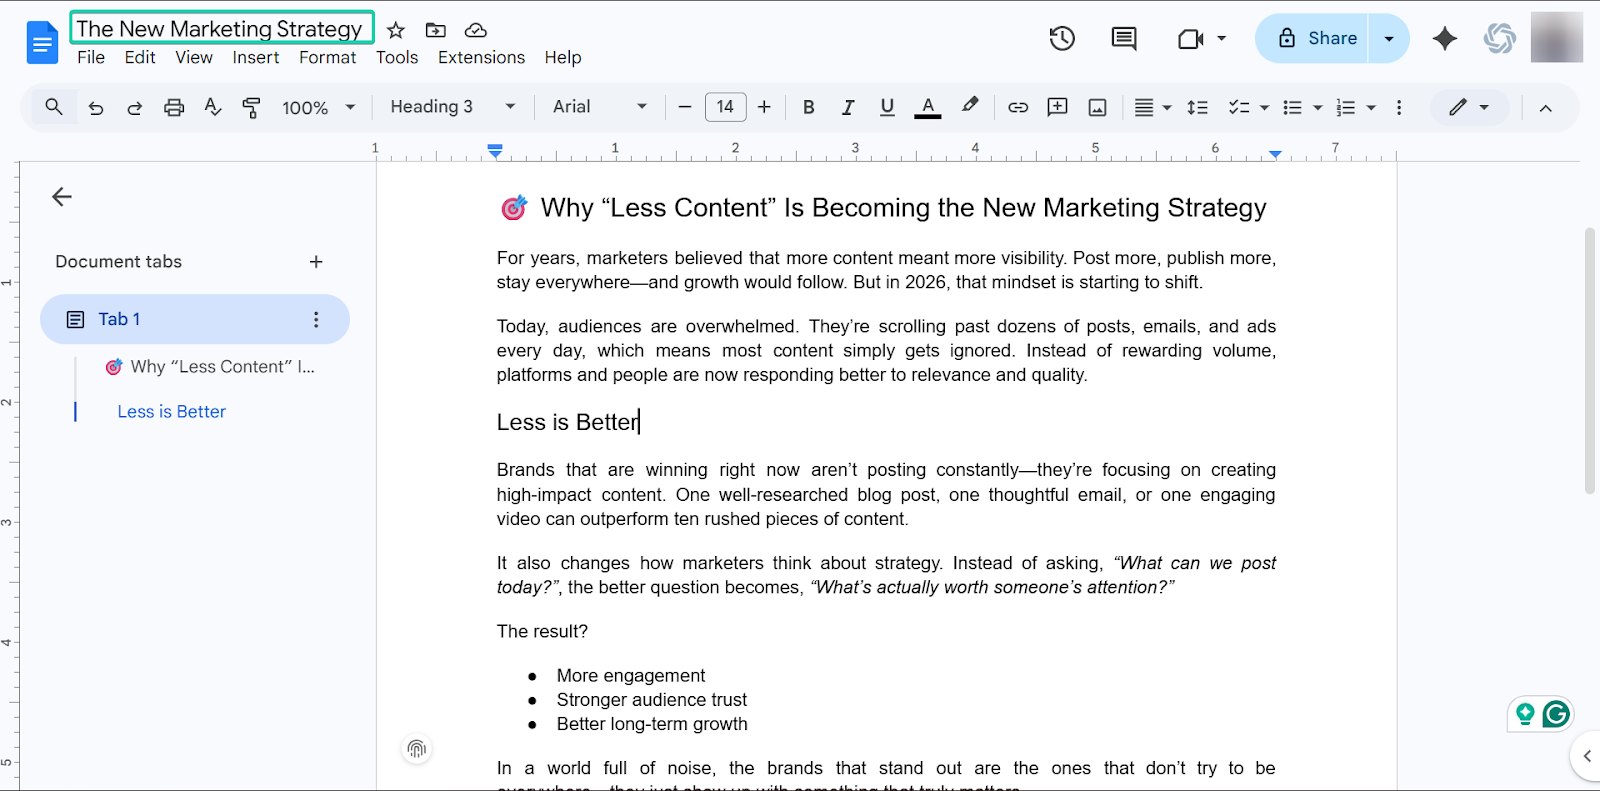Toggle underline formatting
This screenshot has width=1600, height=791.
(x=887, y=107)
